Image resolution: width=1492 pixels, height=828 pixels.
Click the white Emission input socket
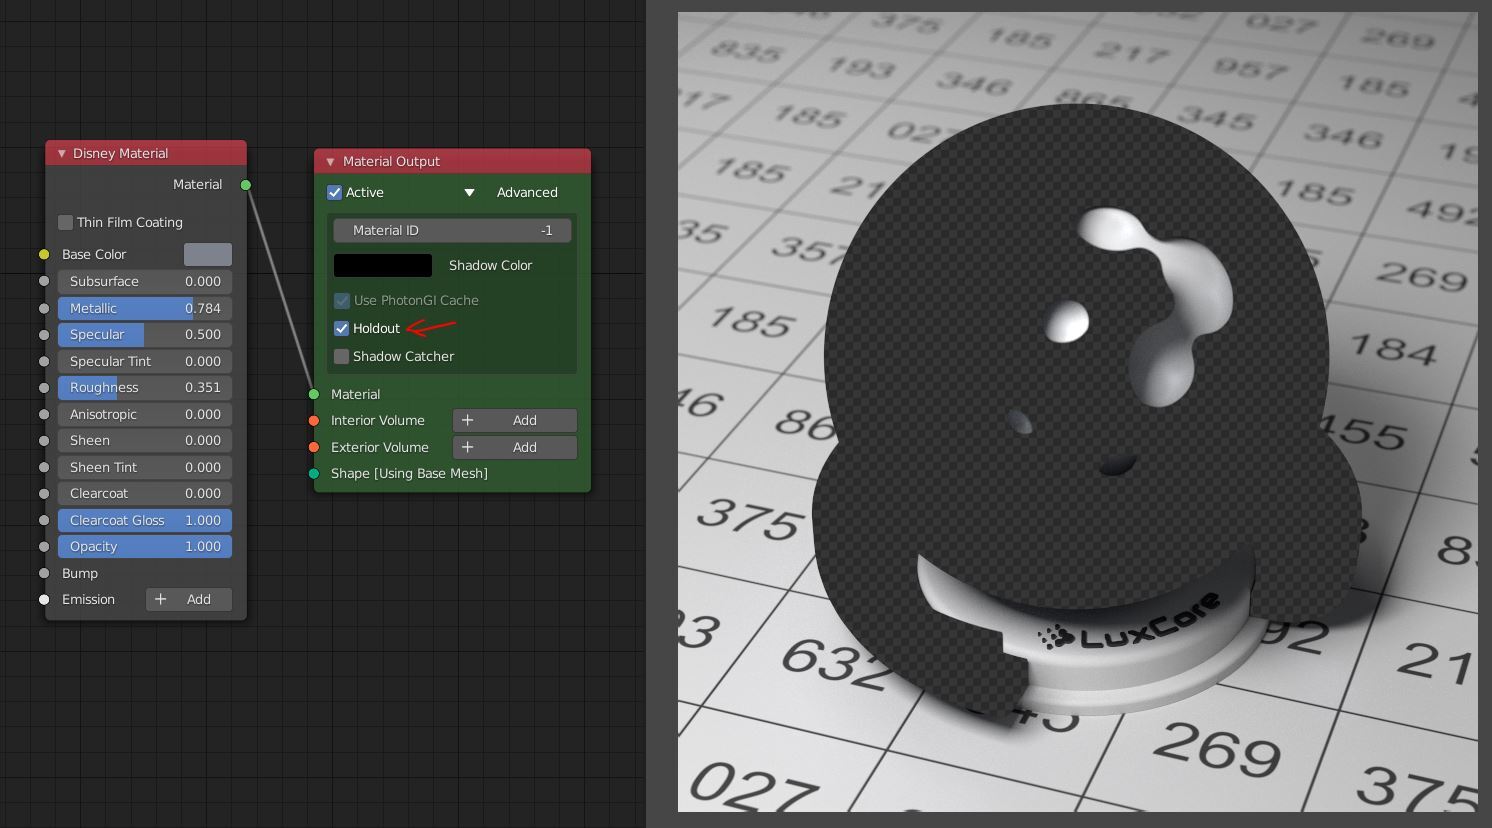[44, 600]
